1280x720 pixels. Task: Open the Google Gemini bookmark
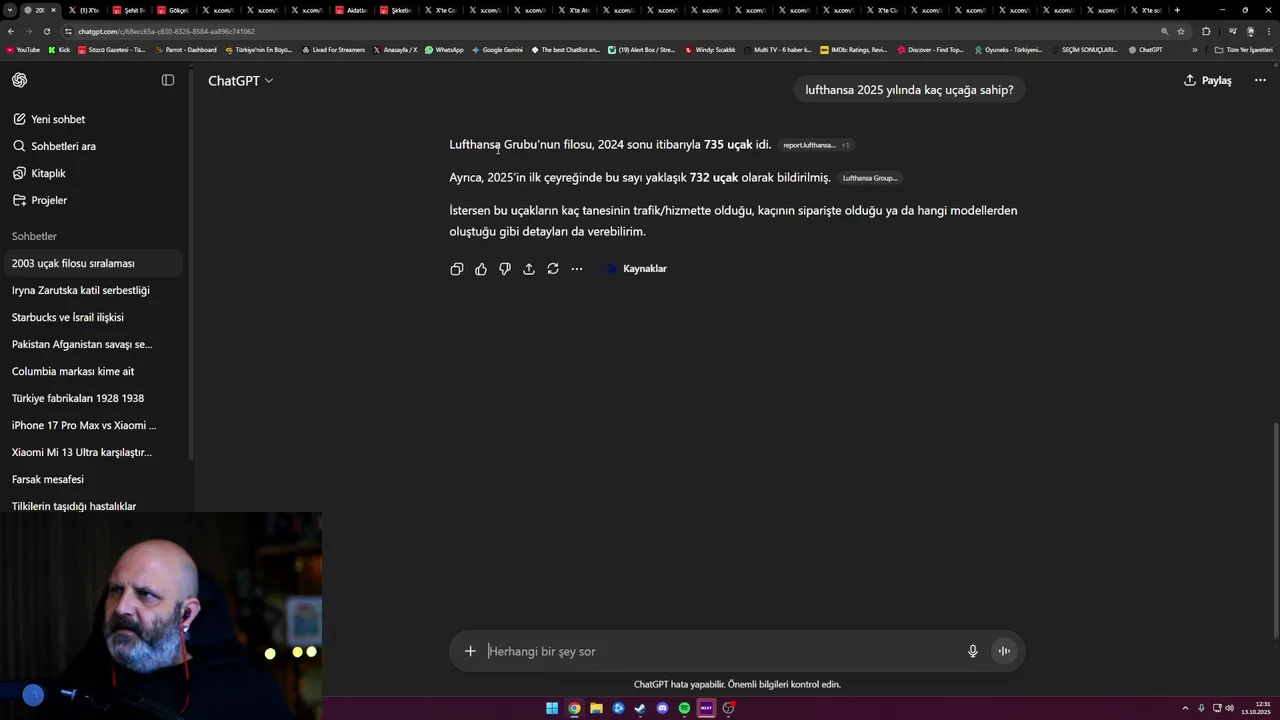point(497,49)
